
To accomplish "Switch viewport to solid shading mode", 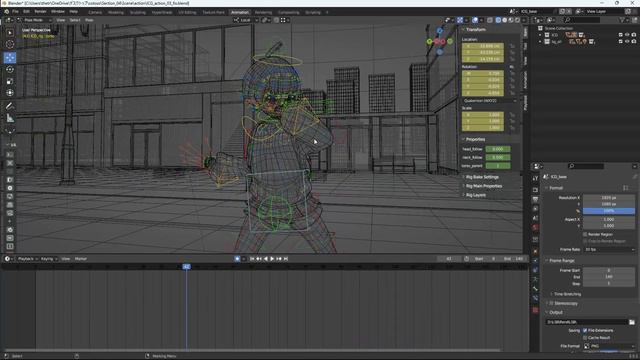I will point(505,20).
